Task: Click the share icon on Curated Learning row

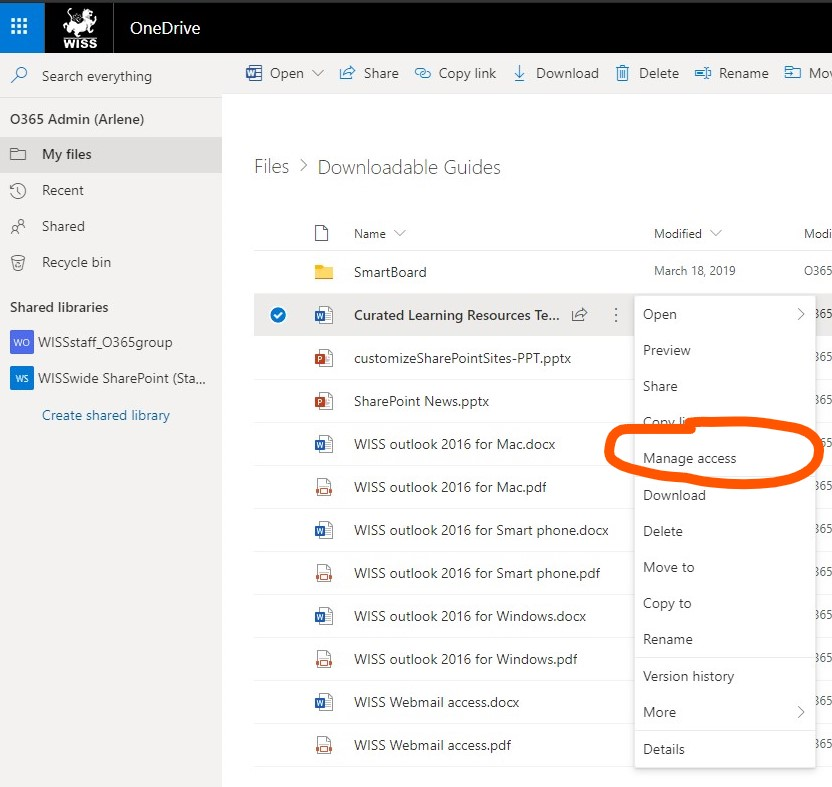Action: click(x=579, y=315)
